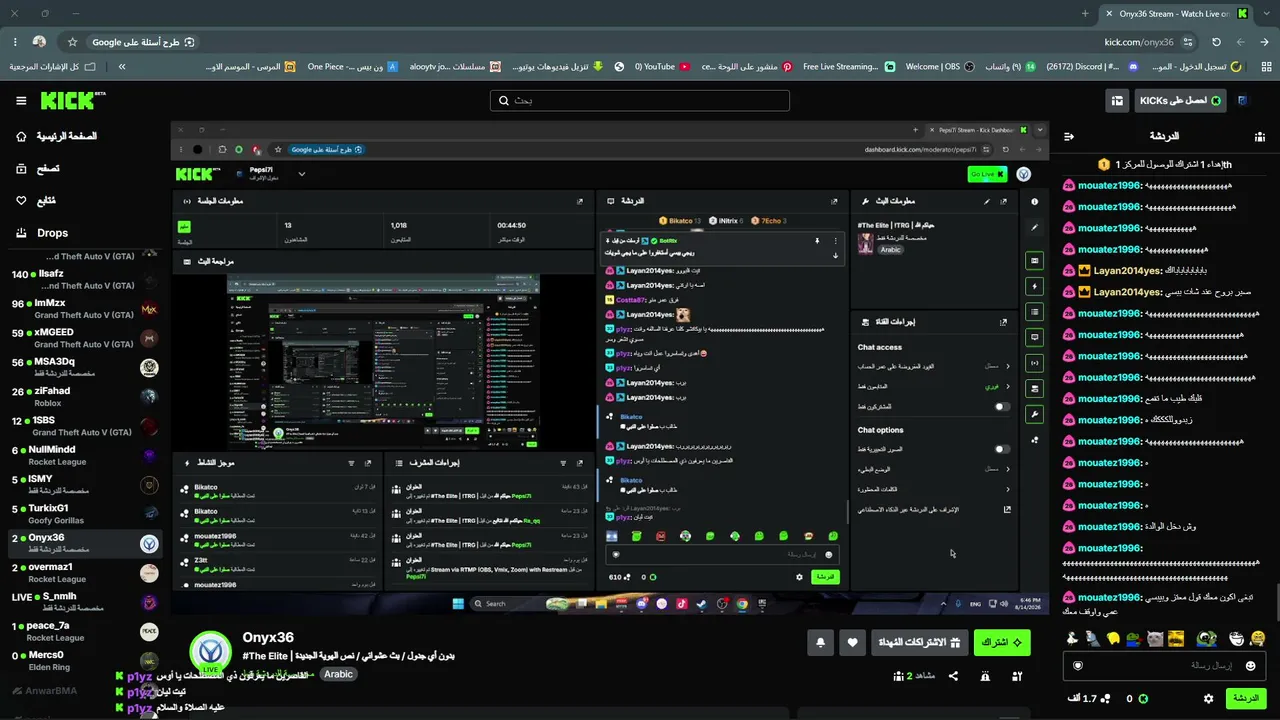Open the كل الإشارات المرجعية bookmarks folder

52,66
